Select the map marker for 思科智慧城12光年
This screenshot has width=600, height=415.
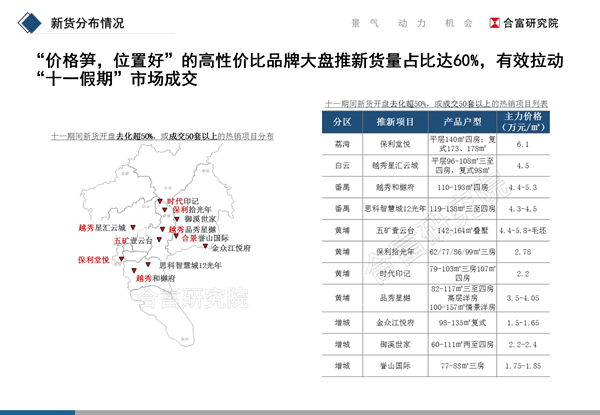pyautogui.click(x=148, y=264)
